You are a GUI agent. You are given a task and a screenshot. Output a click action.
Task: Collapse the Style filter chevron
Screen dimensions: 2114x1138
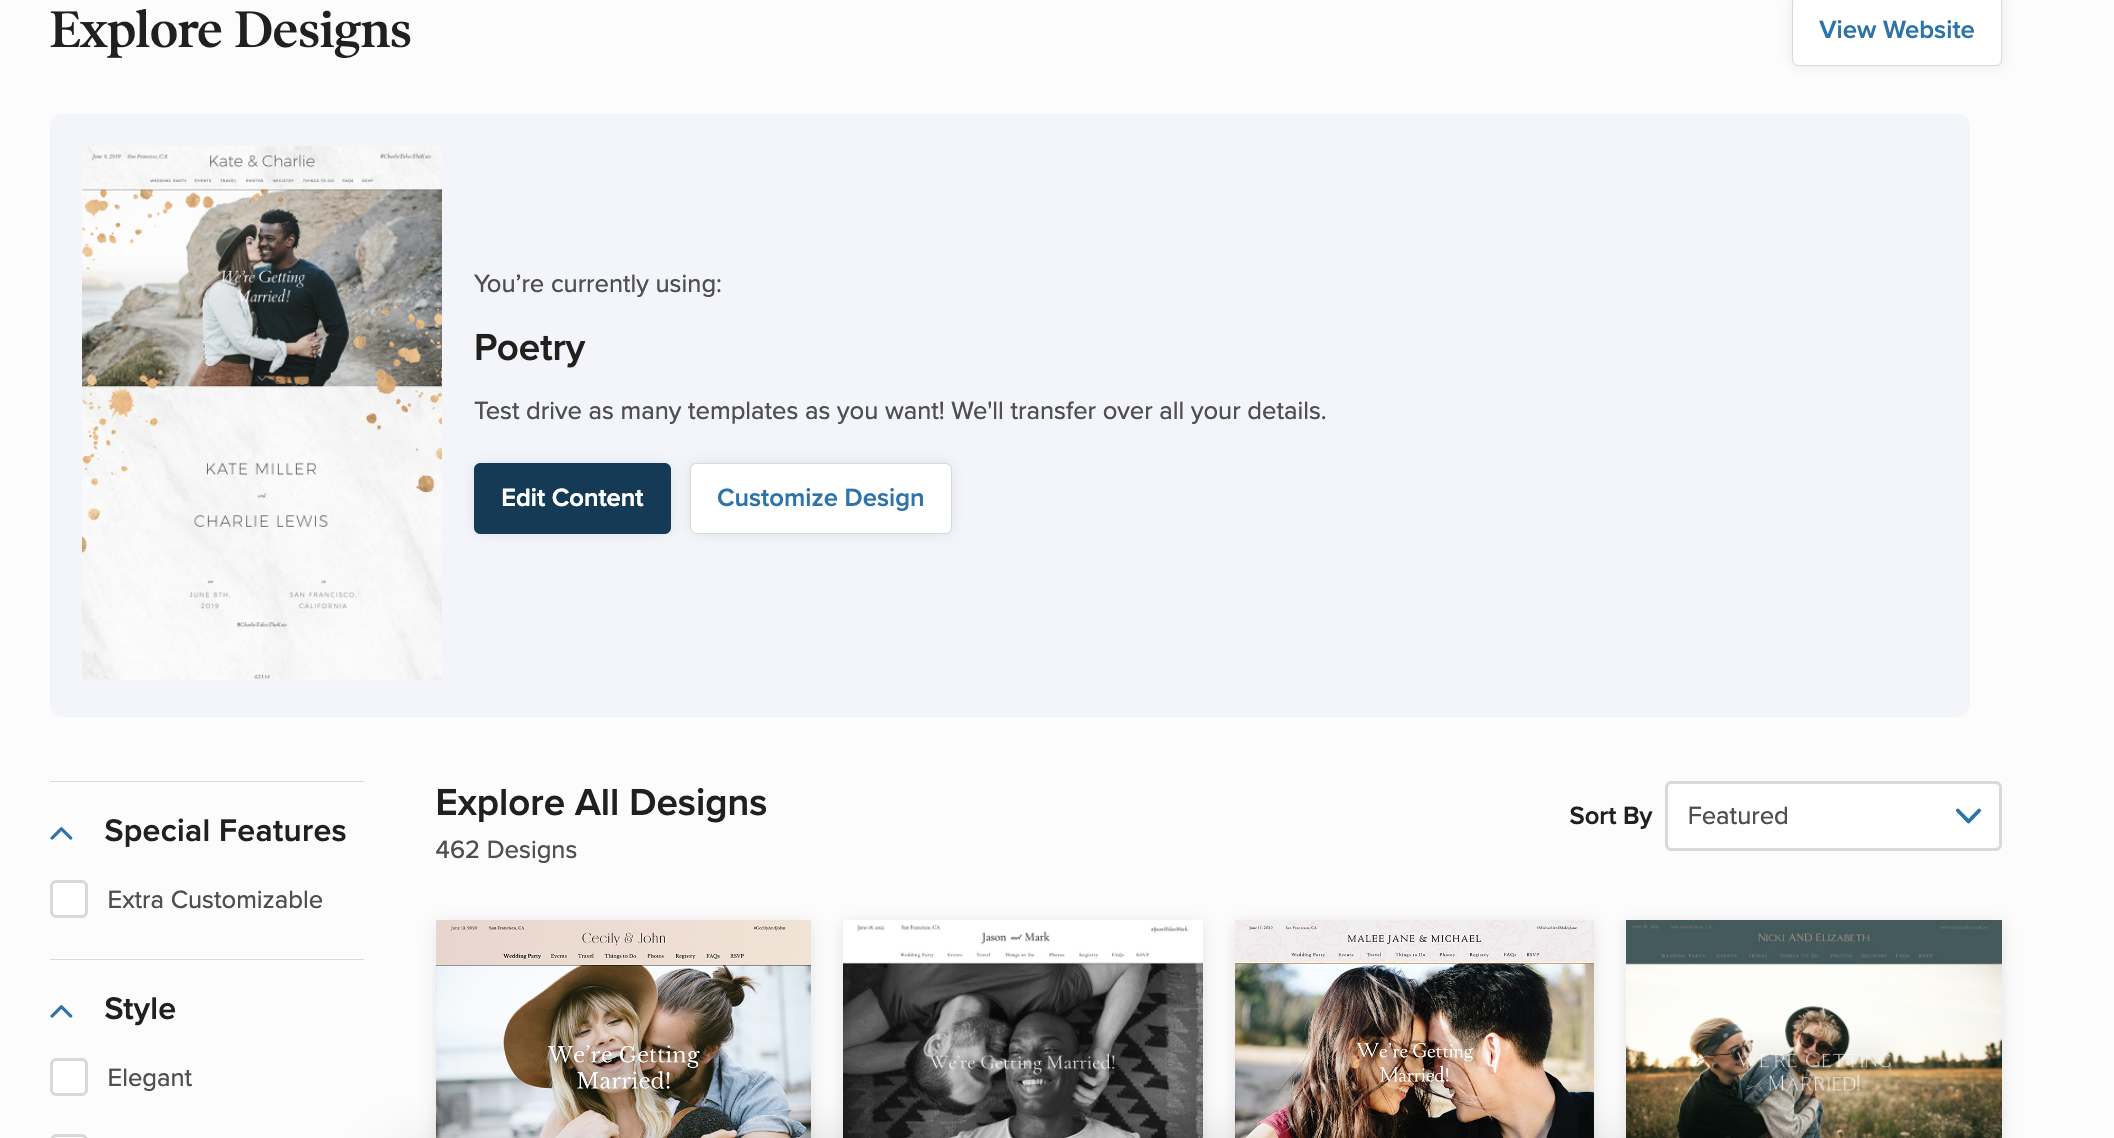62,1011
